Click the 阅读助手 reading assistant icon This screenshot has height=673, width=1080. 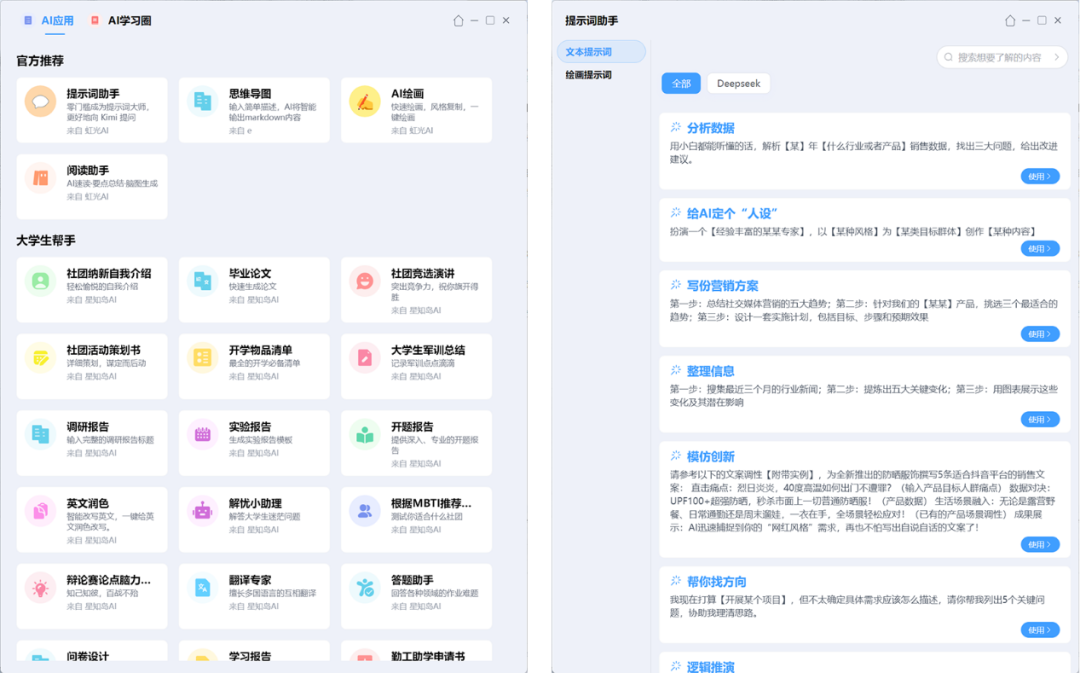(39, 178)
